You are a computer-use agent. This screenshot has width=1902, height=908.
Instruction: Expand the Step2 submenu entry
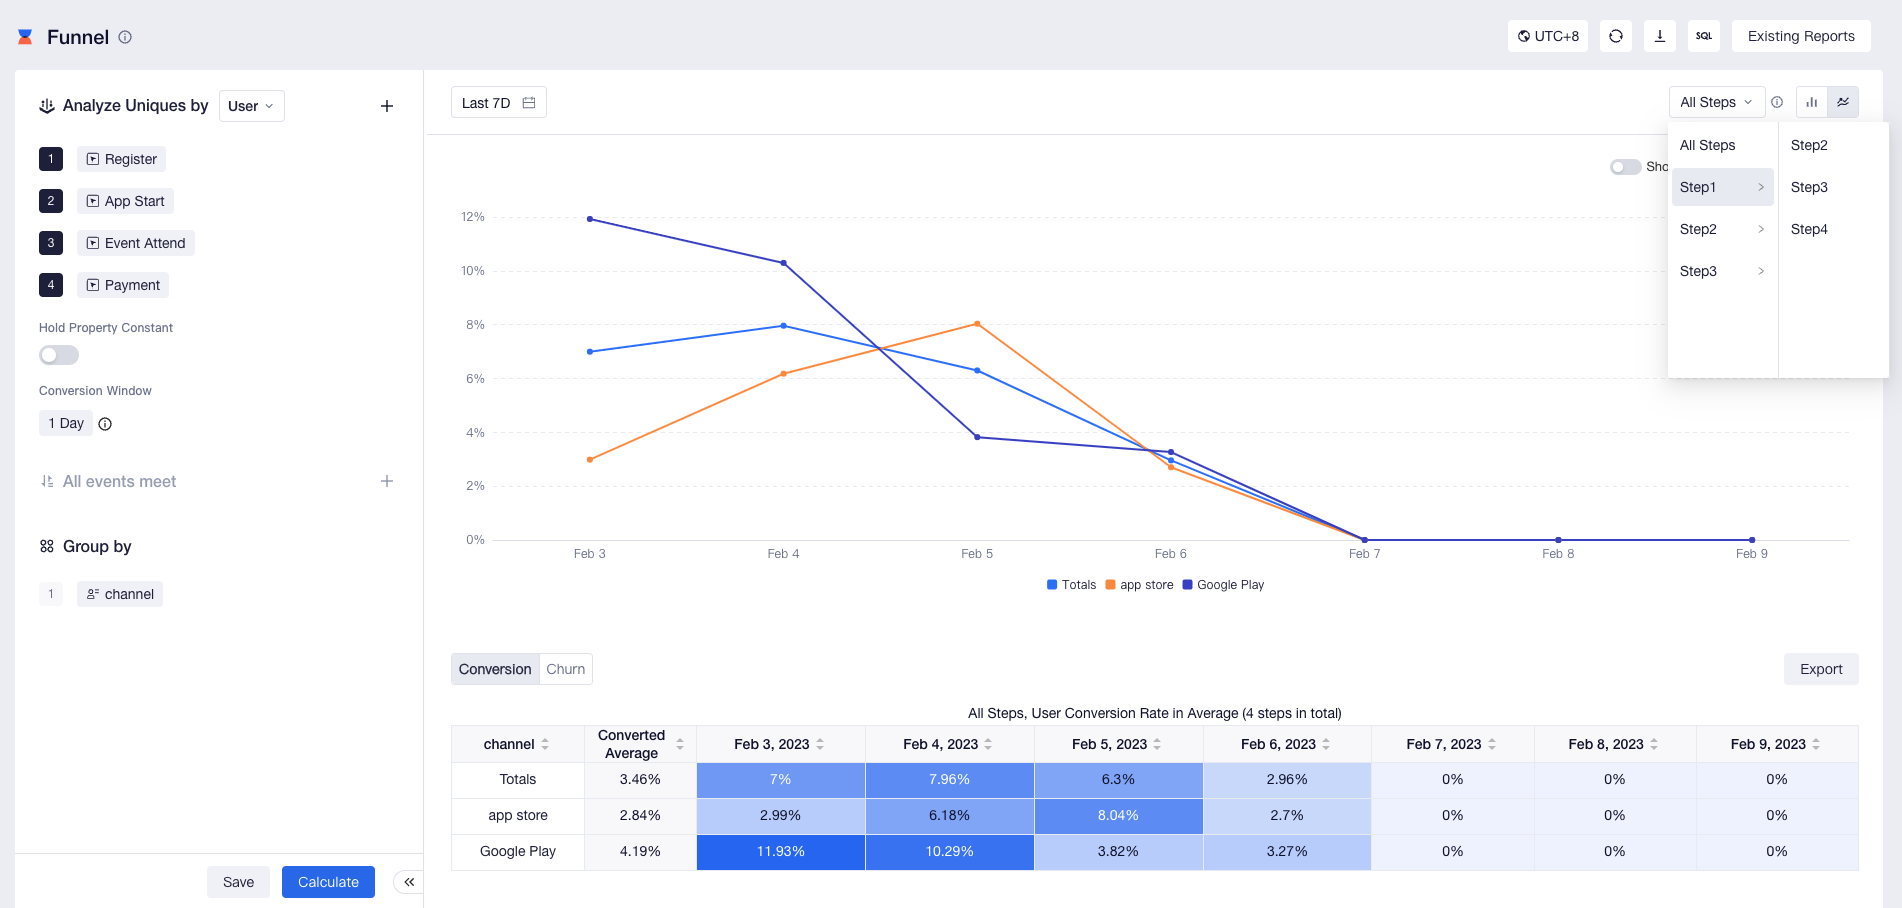pyautogui.click(x=1722, y=229)
